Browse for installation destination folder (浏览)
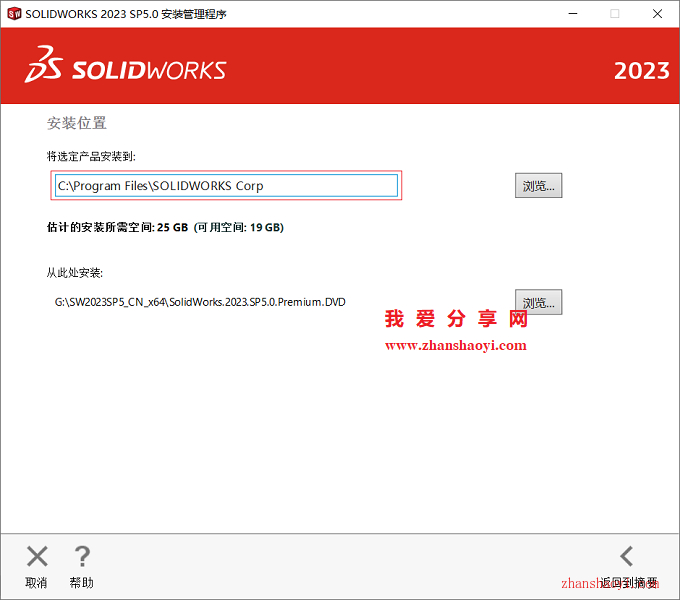Viewport: 680px width, 600px height. coord(539,186)
